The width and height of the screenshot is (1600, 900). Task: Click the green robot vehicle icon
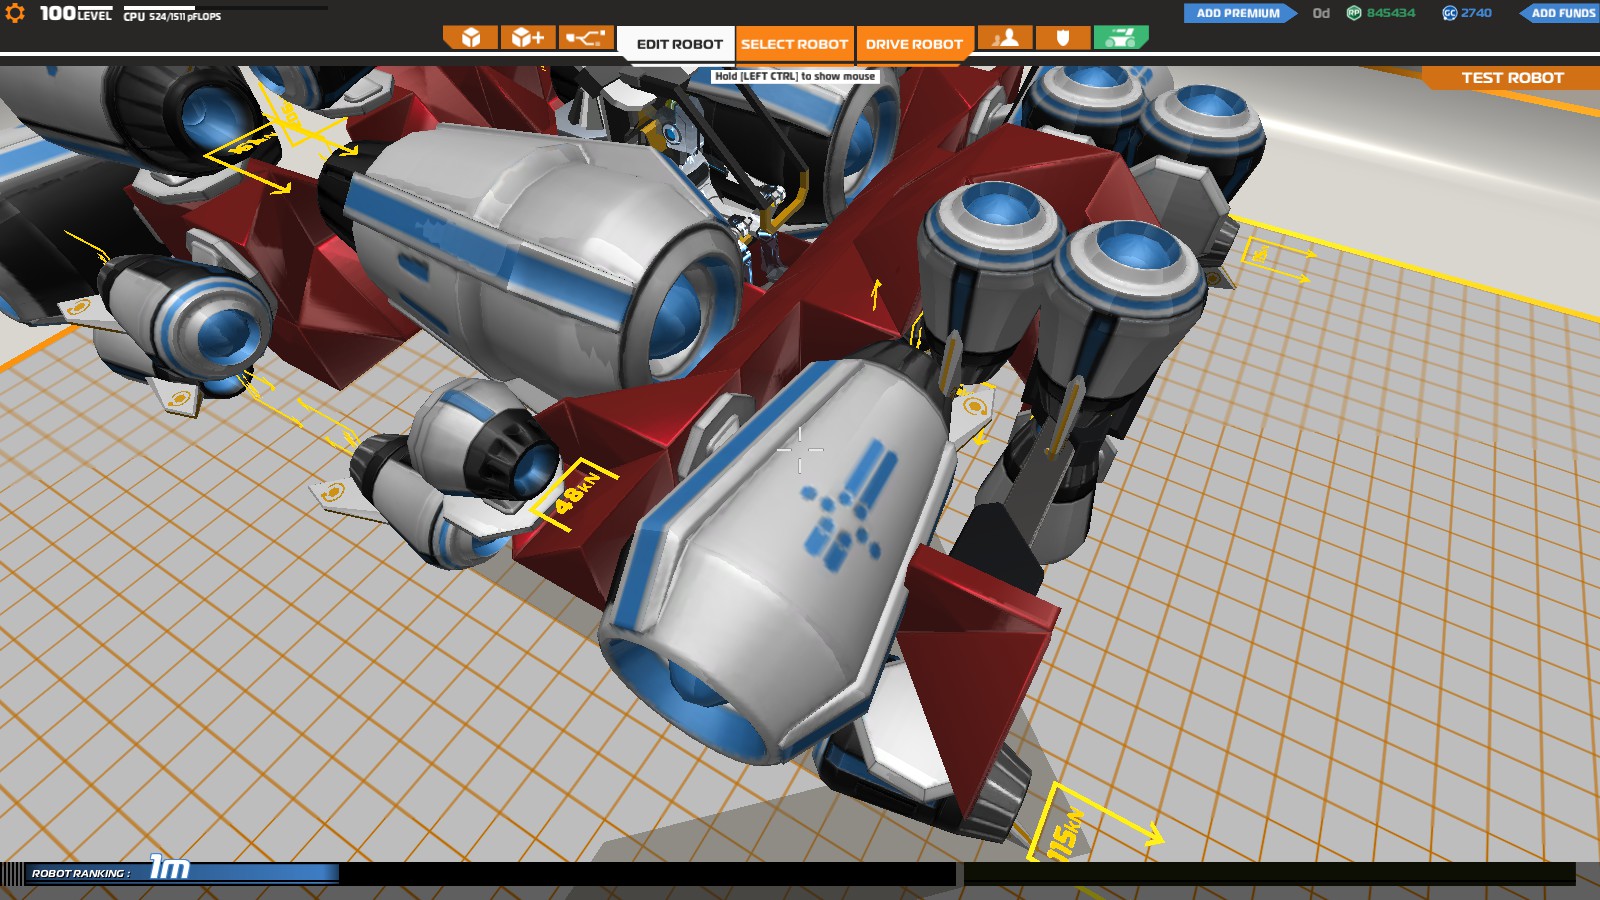(x=1121, y=38)
